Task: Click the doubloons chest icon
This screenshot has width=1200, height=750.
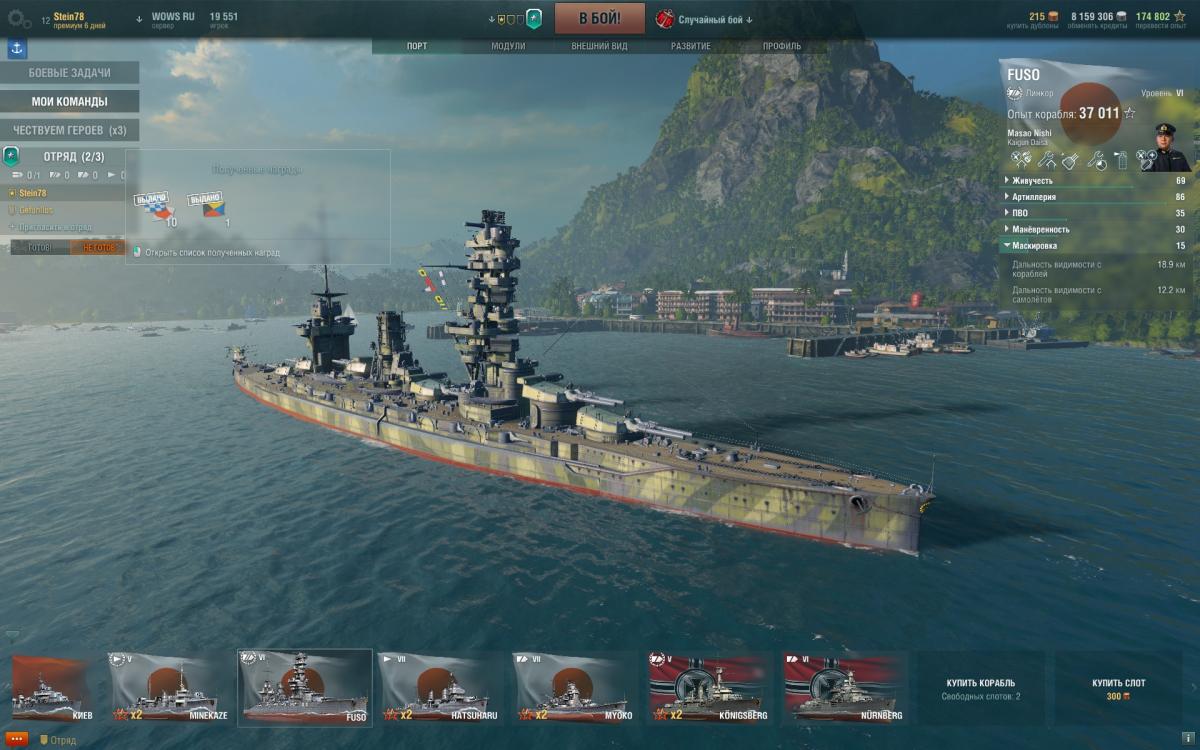Action: 1053,16
